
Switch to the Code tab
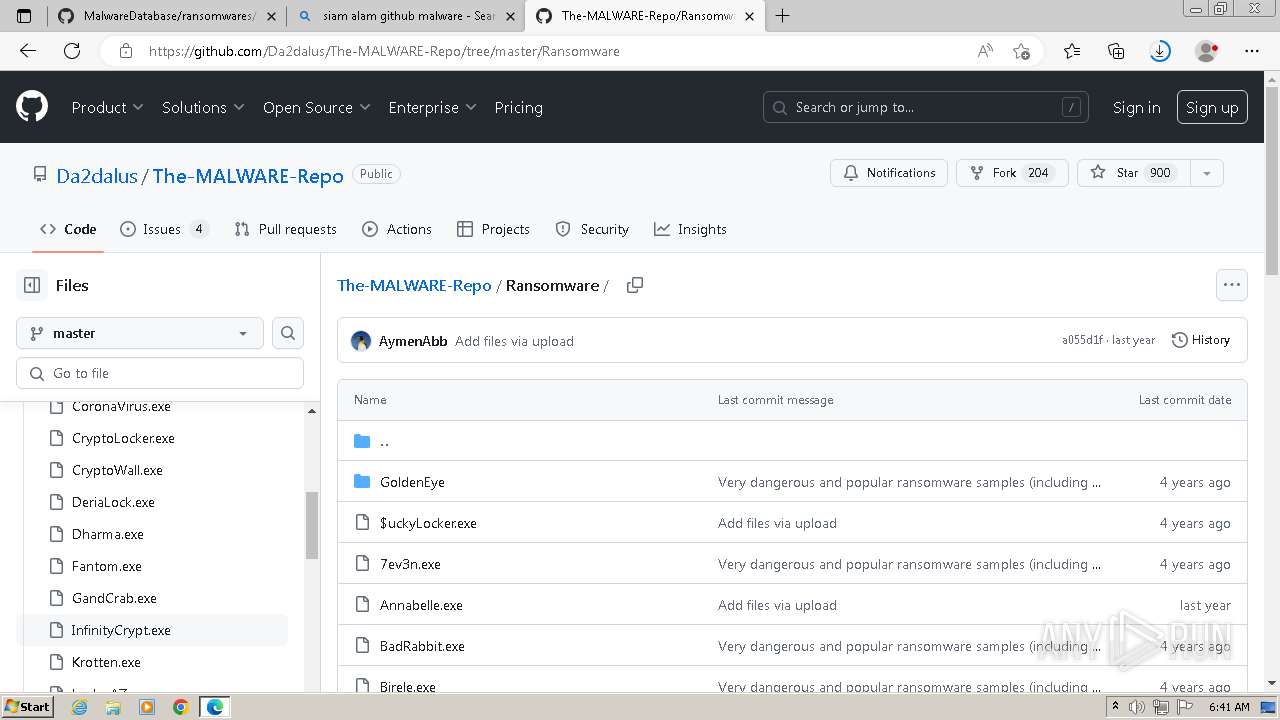tap(68, 229)
